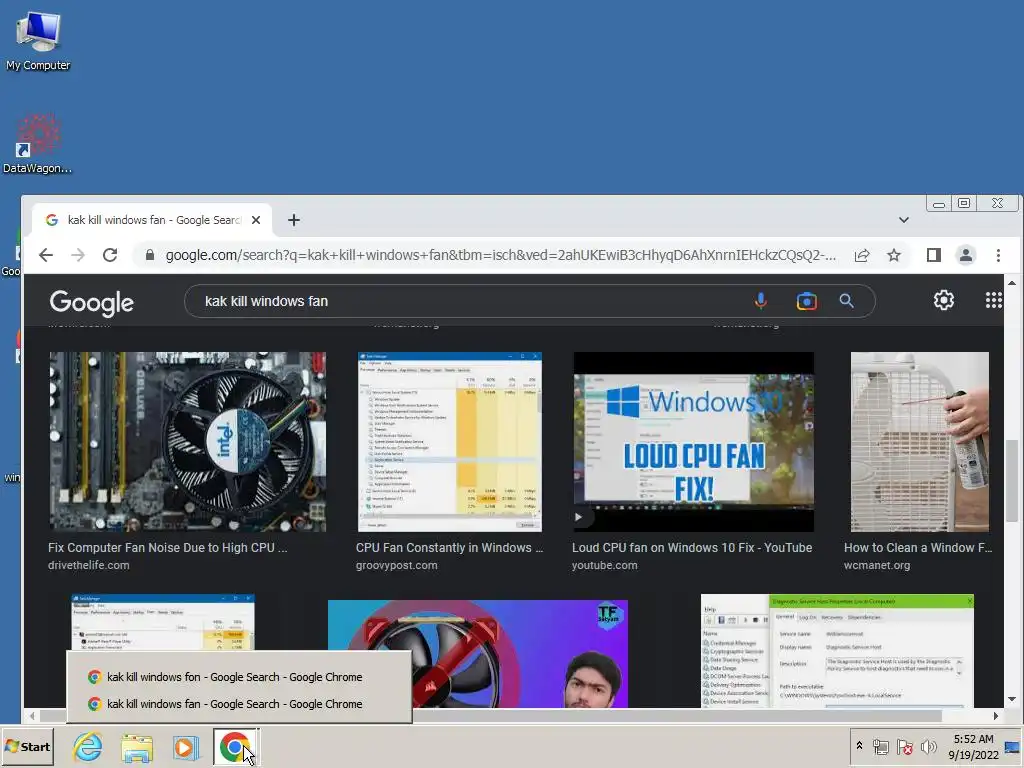
Task: Click the scroll down arrow of the page
Action: tap(1012, 699)
